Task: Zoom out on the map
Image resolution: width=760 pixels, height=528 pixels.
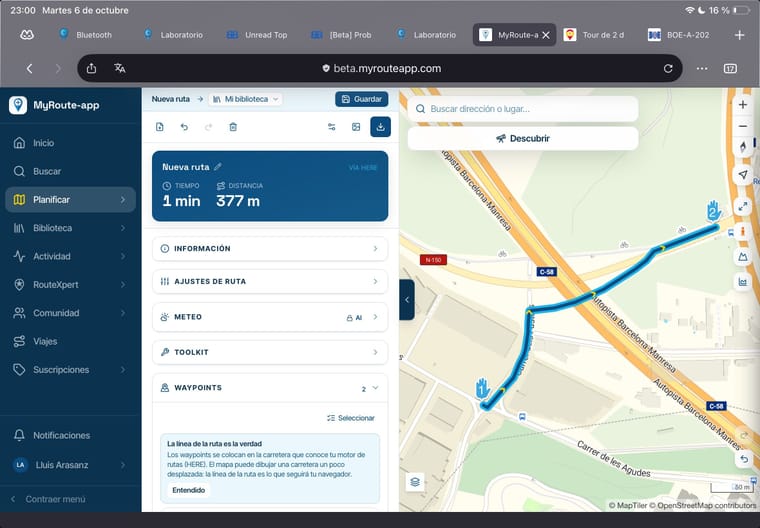Action: coord(743,126)
